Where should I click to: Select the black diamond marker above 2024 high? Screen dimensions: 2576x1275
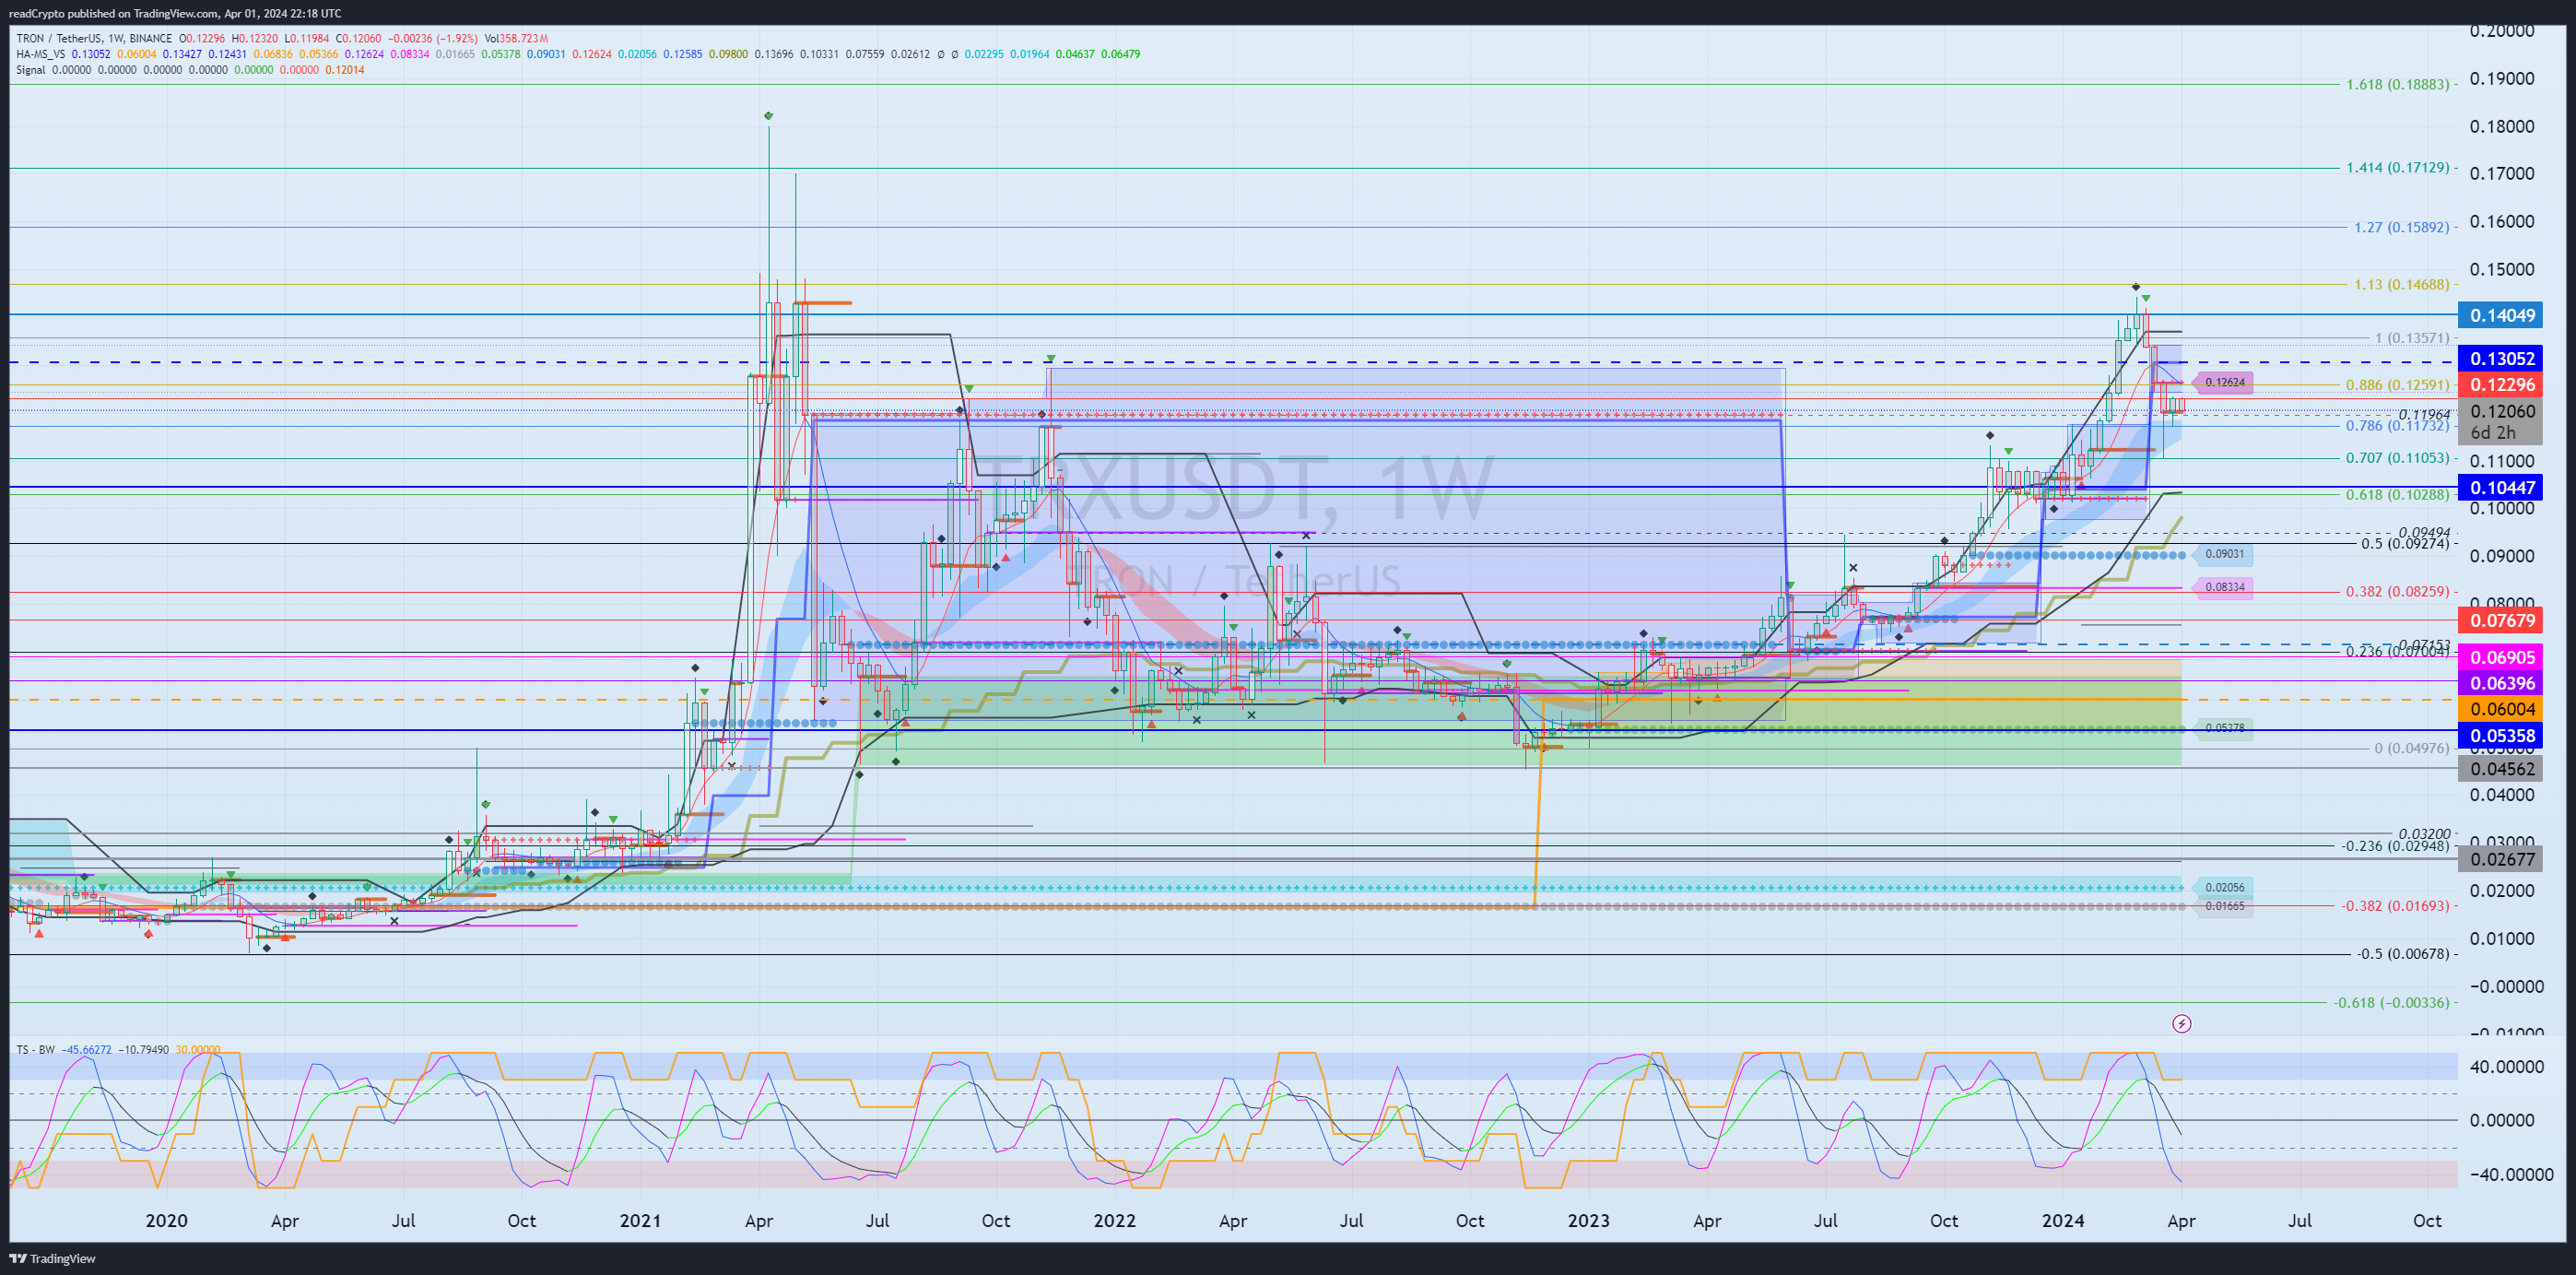[x=2135, y=287]
